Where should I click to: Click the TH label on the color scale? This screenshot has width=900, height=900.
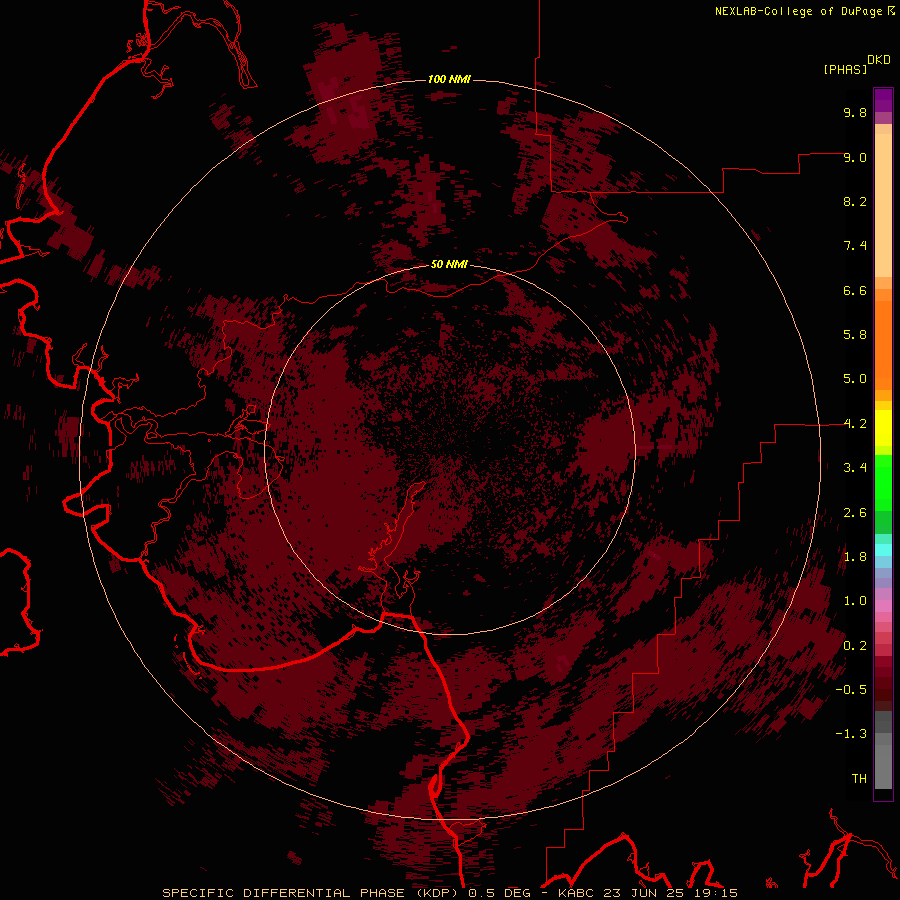coord(859,779)
